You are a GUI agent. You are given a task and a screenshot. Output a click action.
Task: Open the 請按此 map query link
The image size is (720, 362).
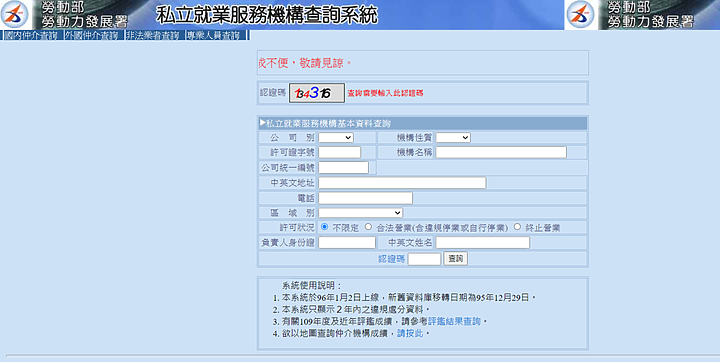coord(410,334)
